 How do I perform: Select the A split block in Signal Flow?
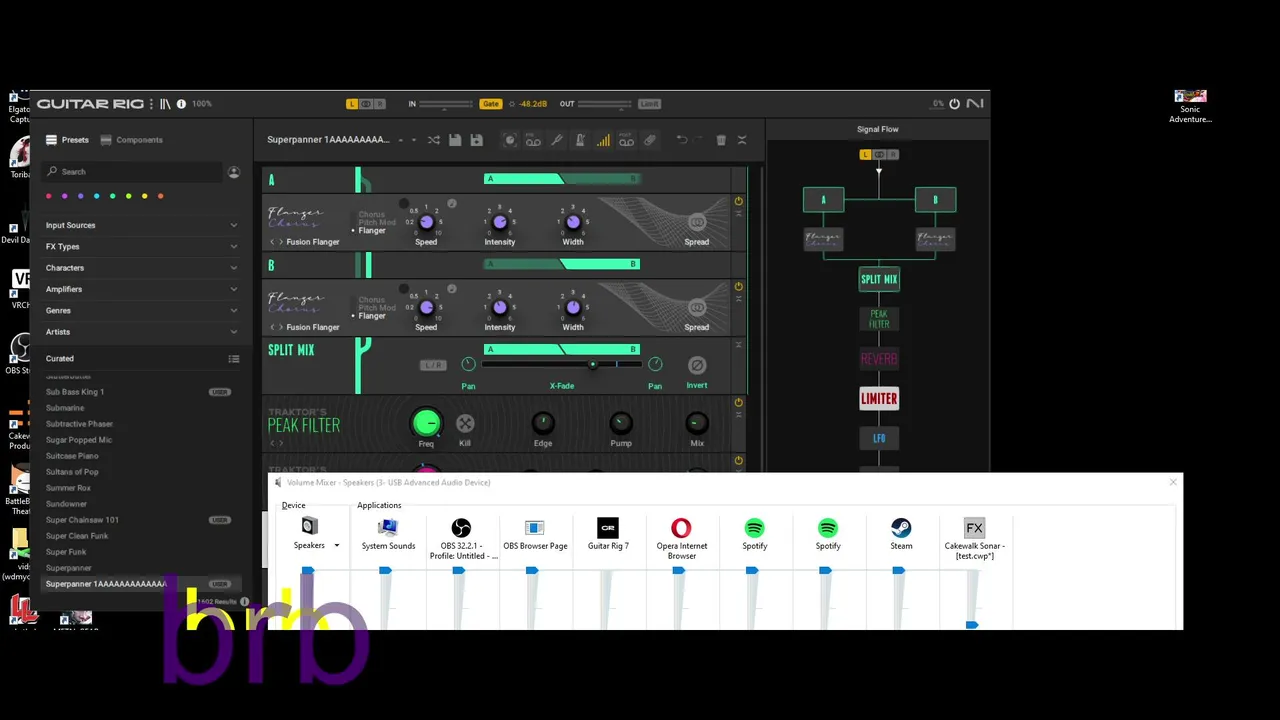(823, 200)
